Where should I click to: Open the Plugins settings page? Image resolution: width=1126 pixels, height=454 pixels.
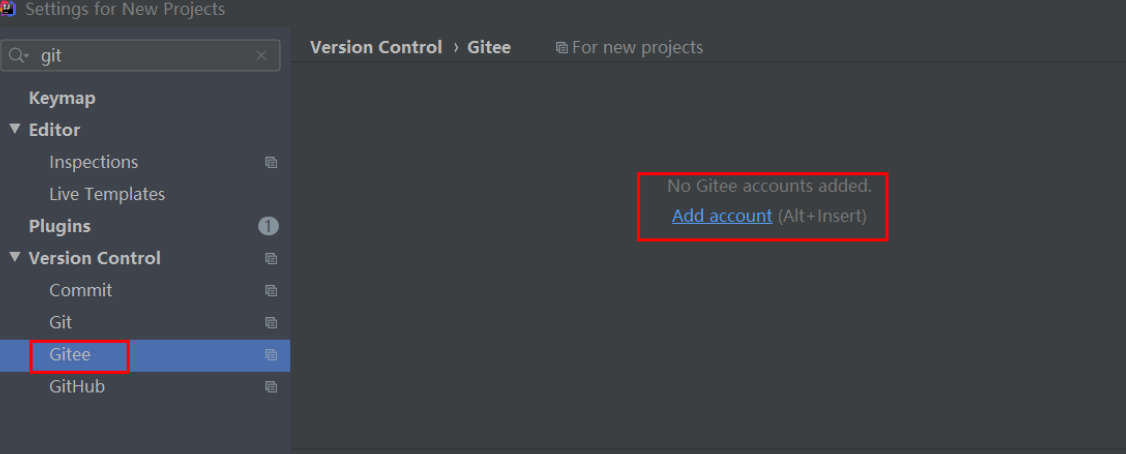(x=60, y=226)
